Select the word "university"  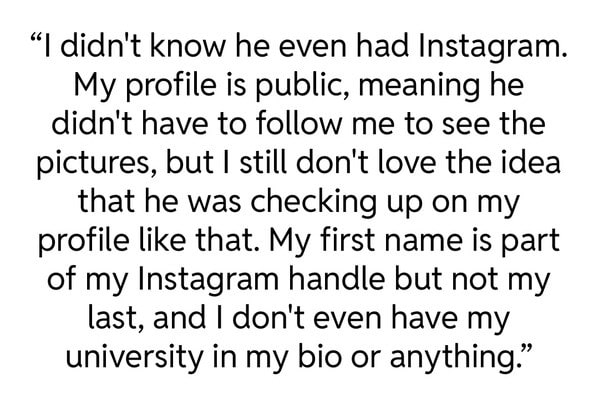133,359
